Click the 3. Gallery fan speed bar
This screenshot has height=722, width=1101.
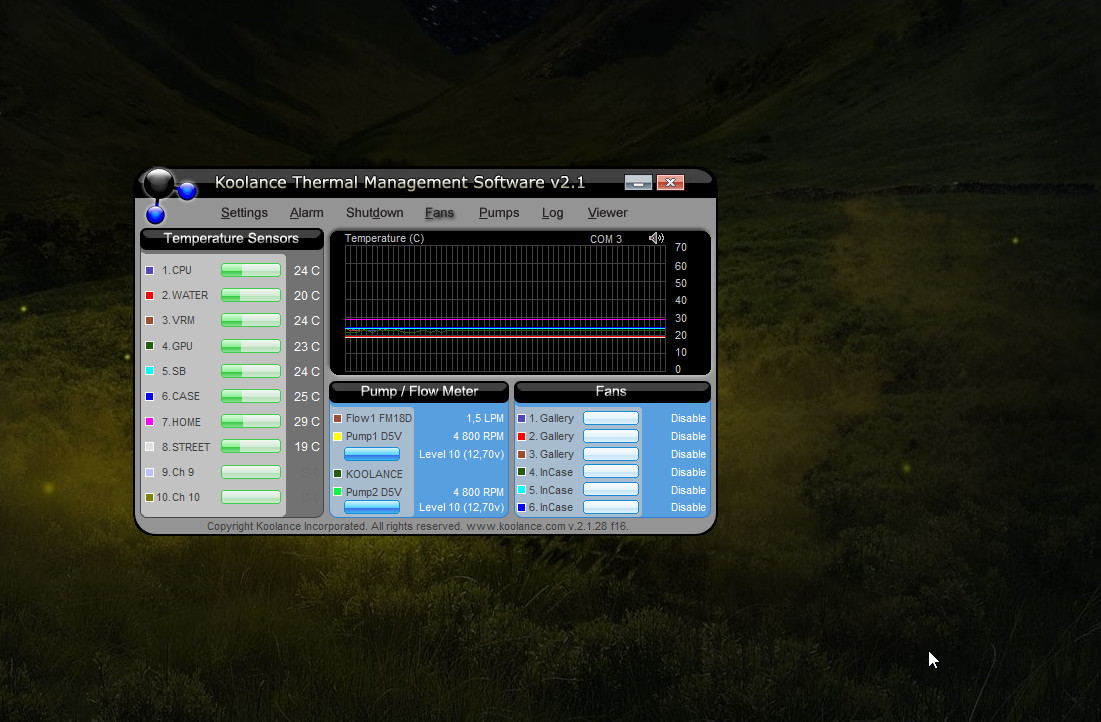tap(611, 454)
